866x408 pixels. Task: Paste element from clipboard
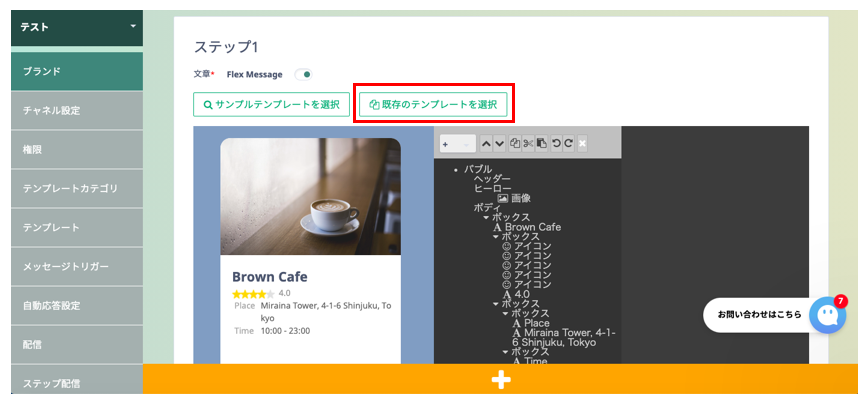pyautogui.click(x=542, y=144)
